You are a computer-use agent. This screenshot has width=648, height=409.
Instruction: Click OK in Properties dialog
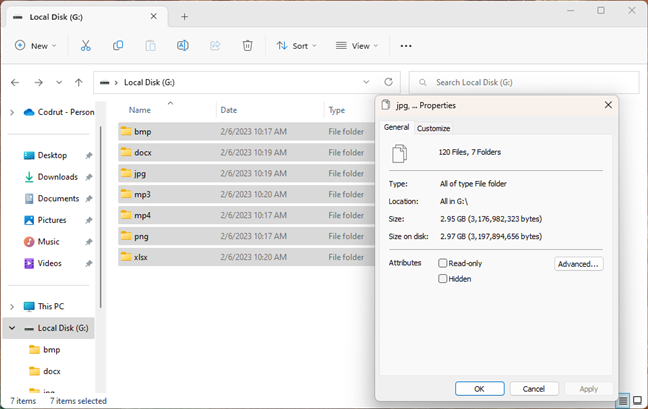pos(479,389)
